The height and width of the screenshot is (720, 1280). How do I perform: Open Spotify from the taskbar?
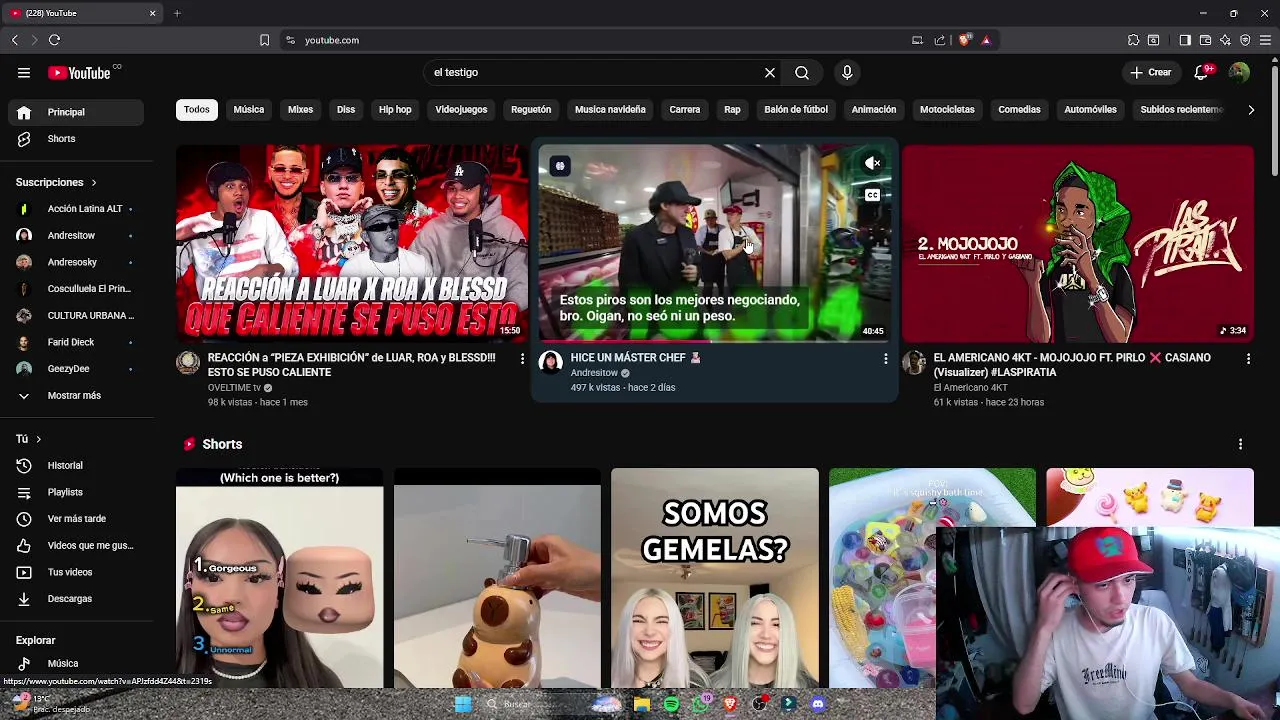(671, 704)
